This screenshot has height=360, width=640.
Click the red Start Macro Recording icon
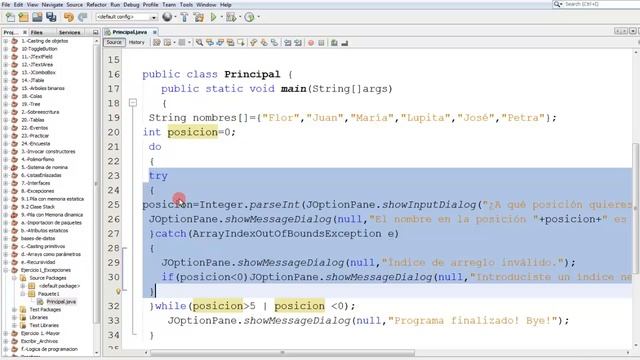pyautogui.click(x=311, y=42)
